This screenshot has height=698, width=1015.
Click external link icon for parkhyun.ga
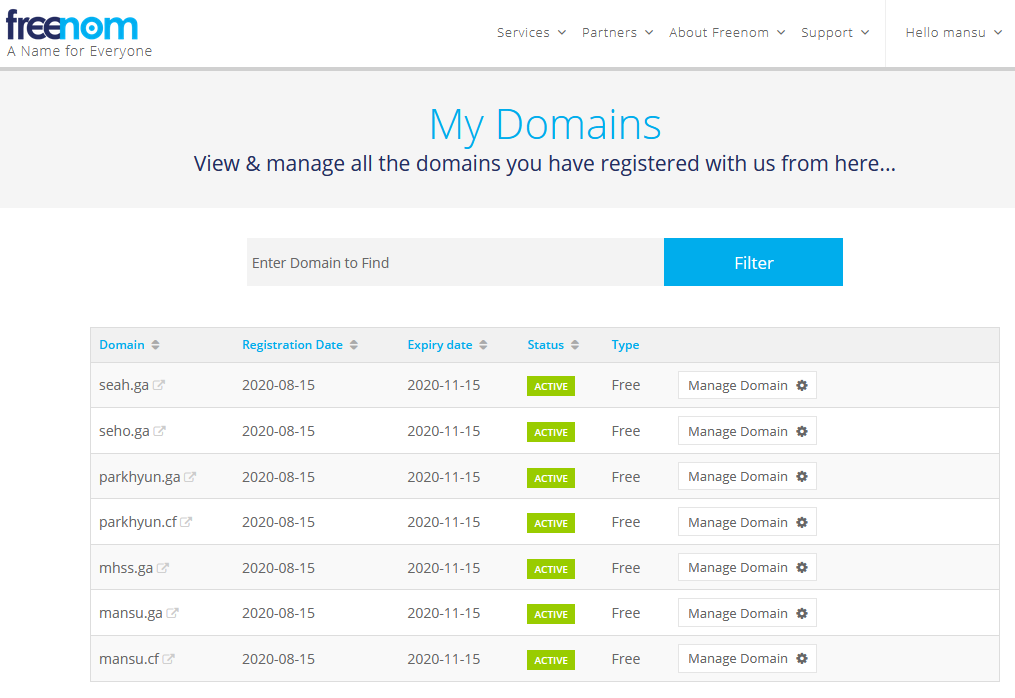pos(190,477)
